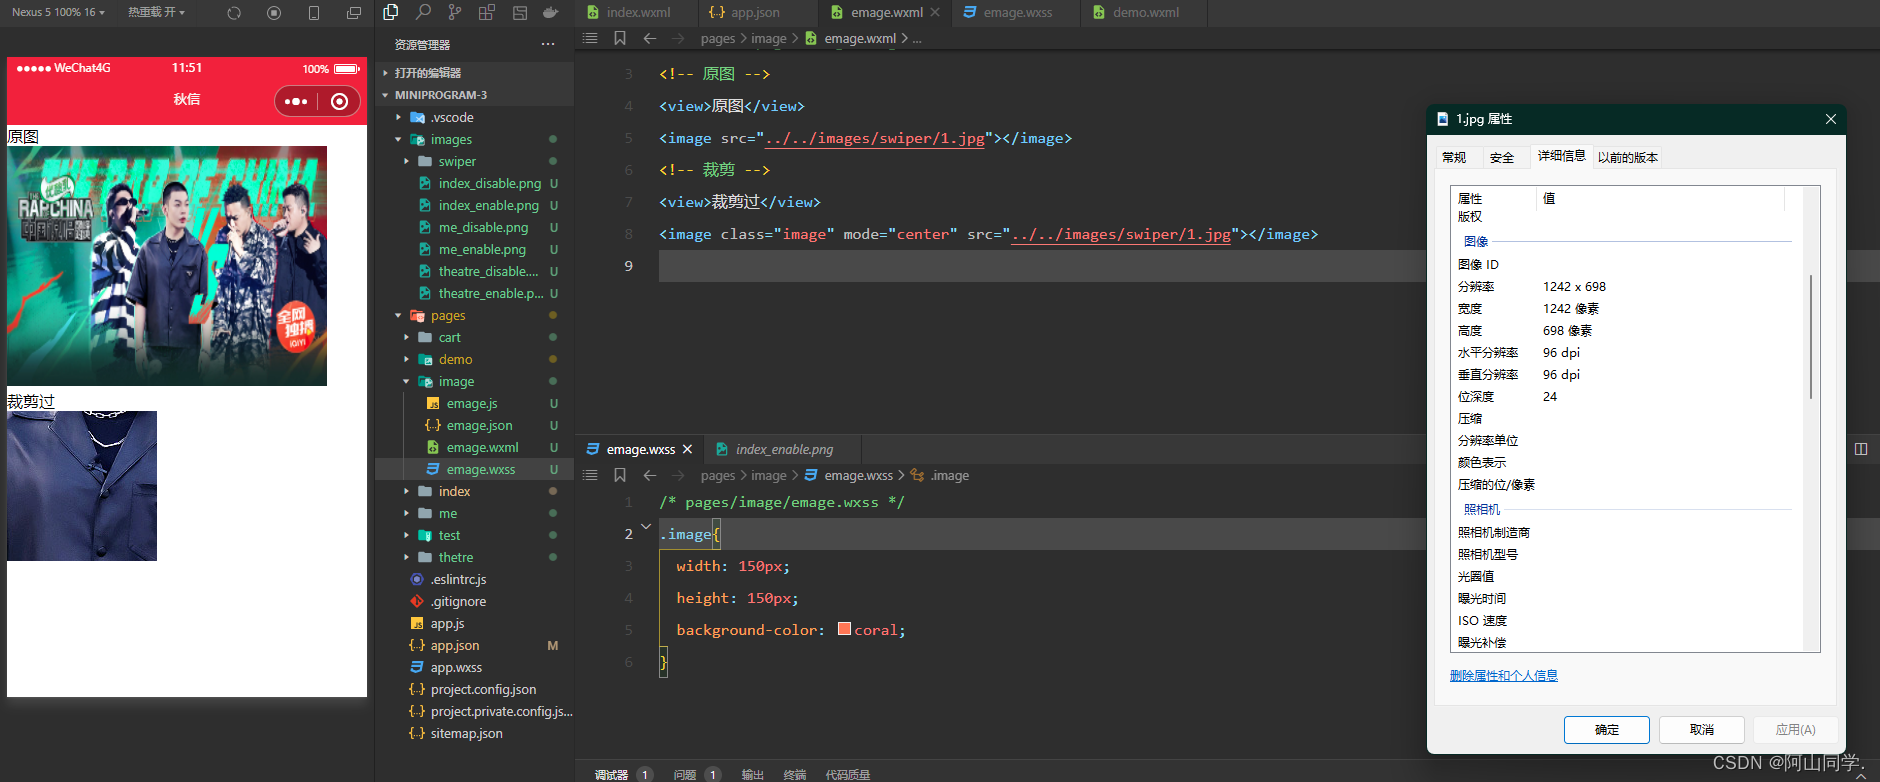Click the outline list icon in top editor
The height and width of the screenshot is (782, 1880).
coord(590,38)
